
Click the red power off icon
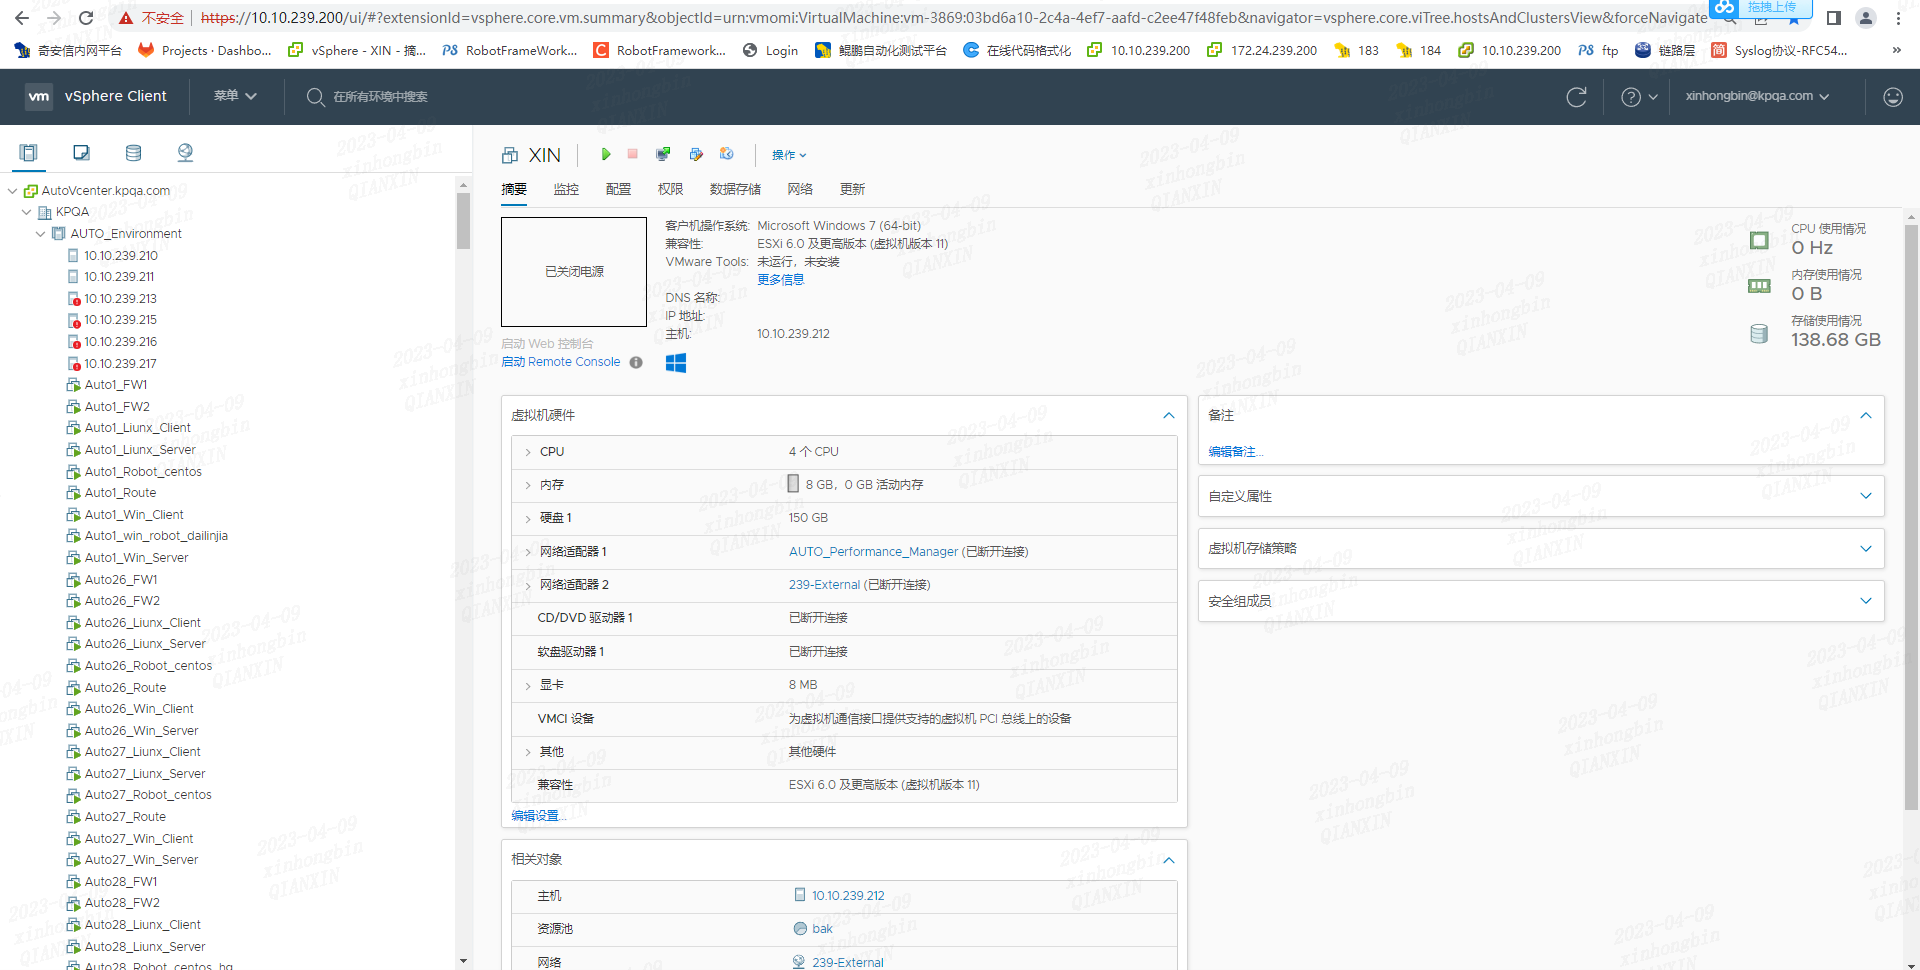pyautogui.click(x=633, y=154)
